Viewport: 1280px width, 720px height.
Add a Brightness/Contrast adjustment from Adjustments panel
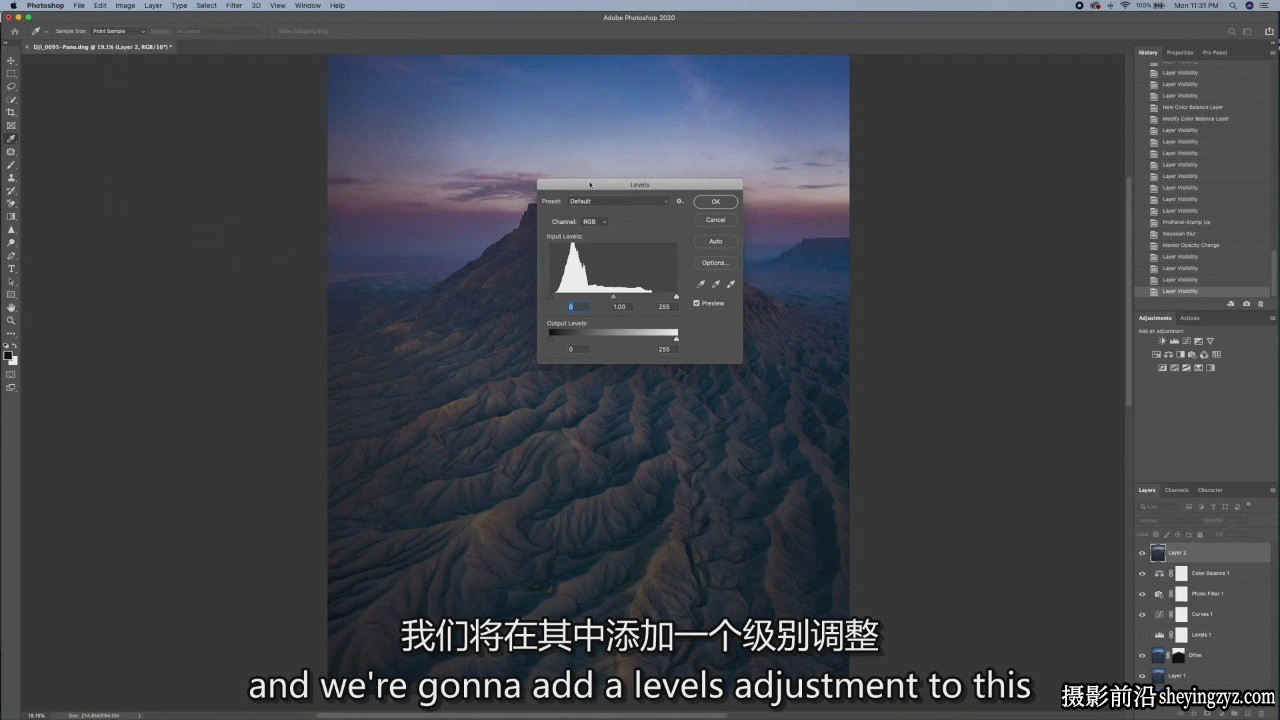[1161, 341]
